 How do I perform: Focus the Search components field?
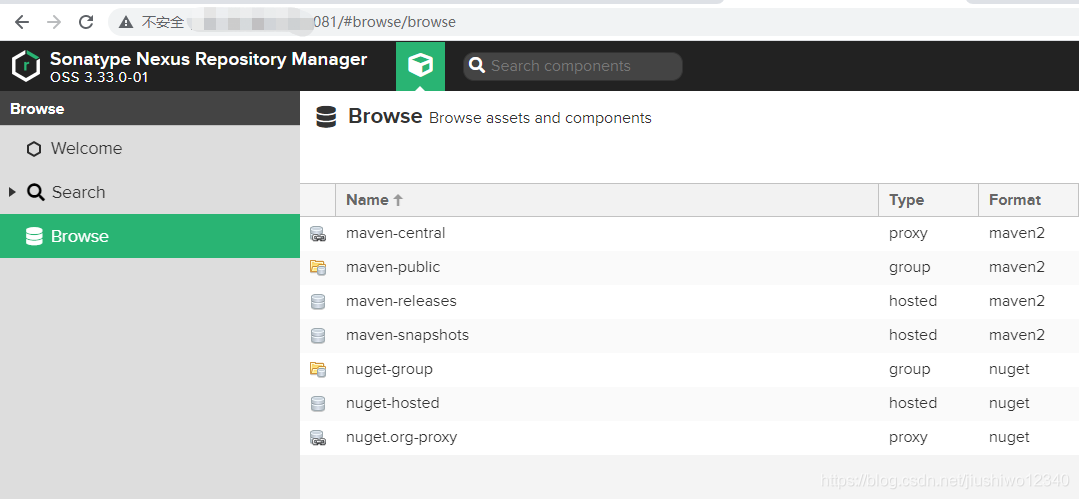573,66
